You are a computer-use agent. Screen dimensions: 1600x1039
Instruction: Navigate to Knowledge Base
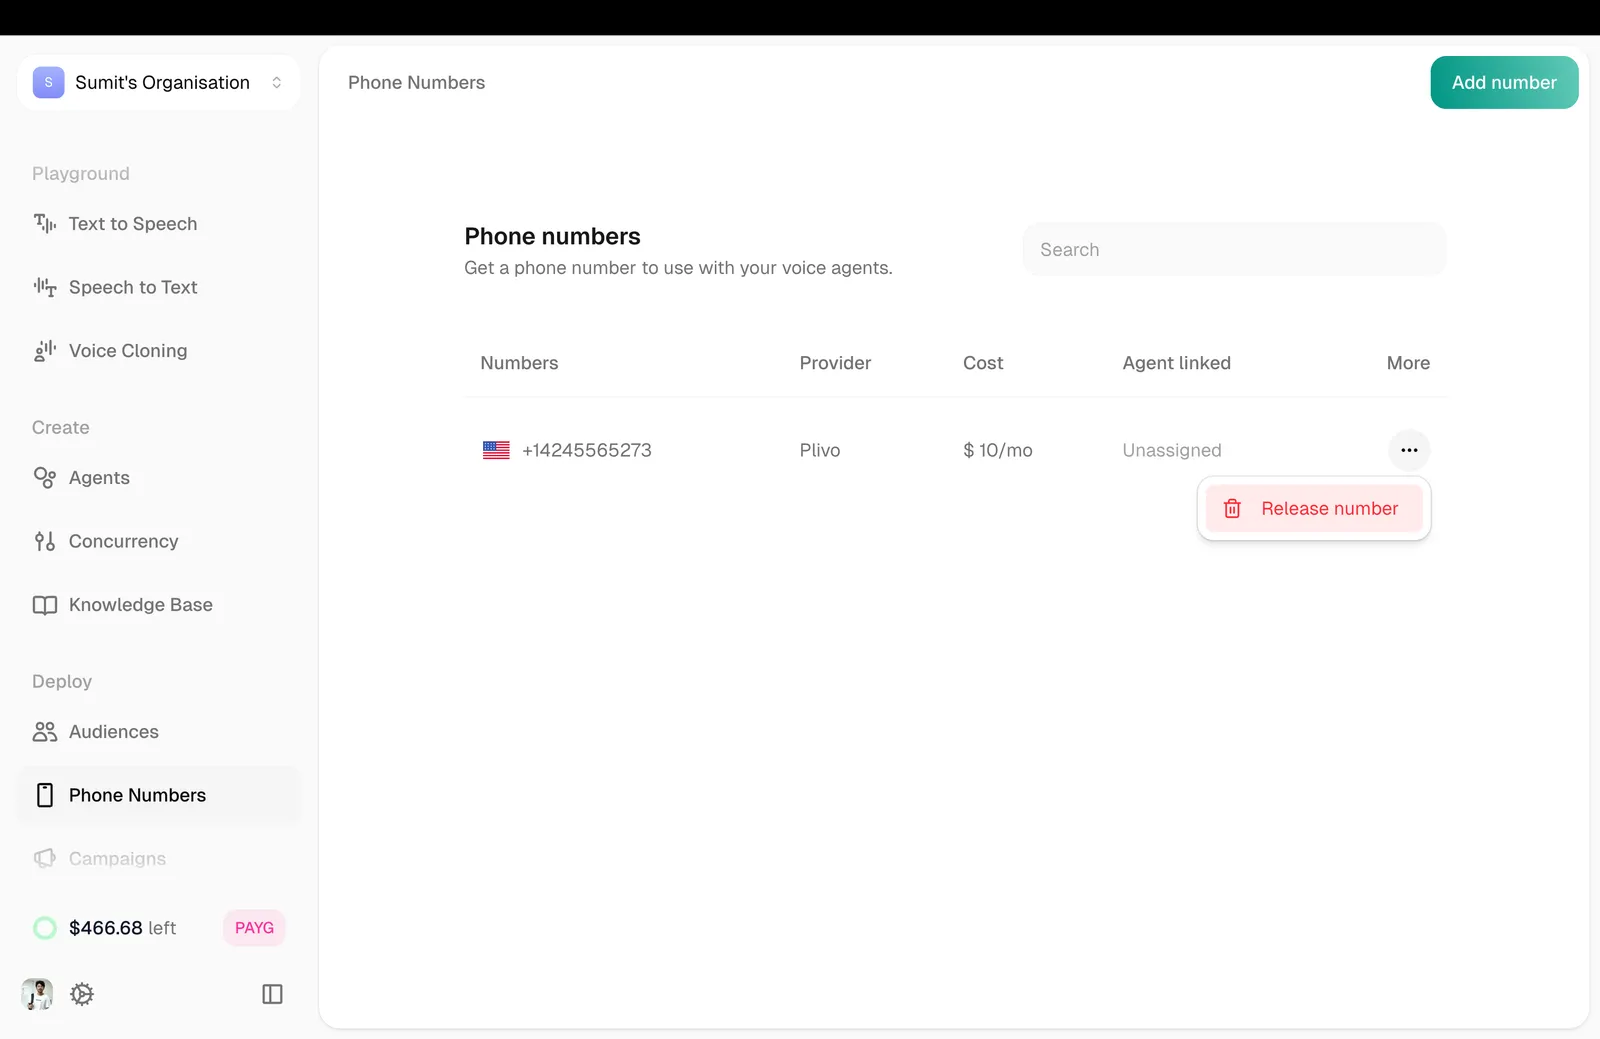click(x=141, y=605)
